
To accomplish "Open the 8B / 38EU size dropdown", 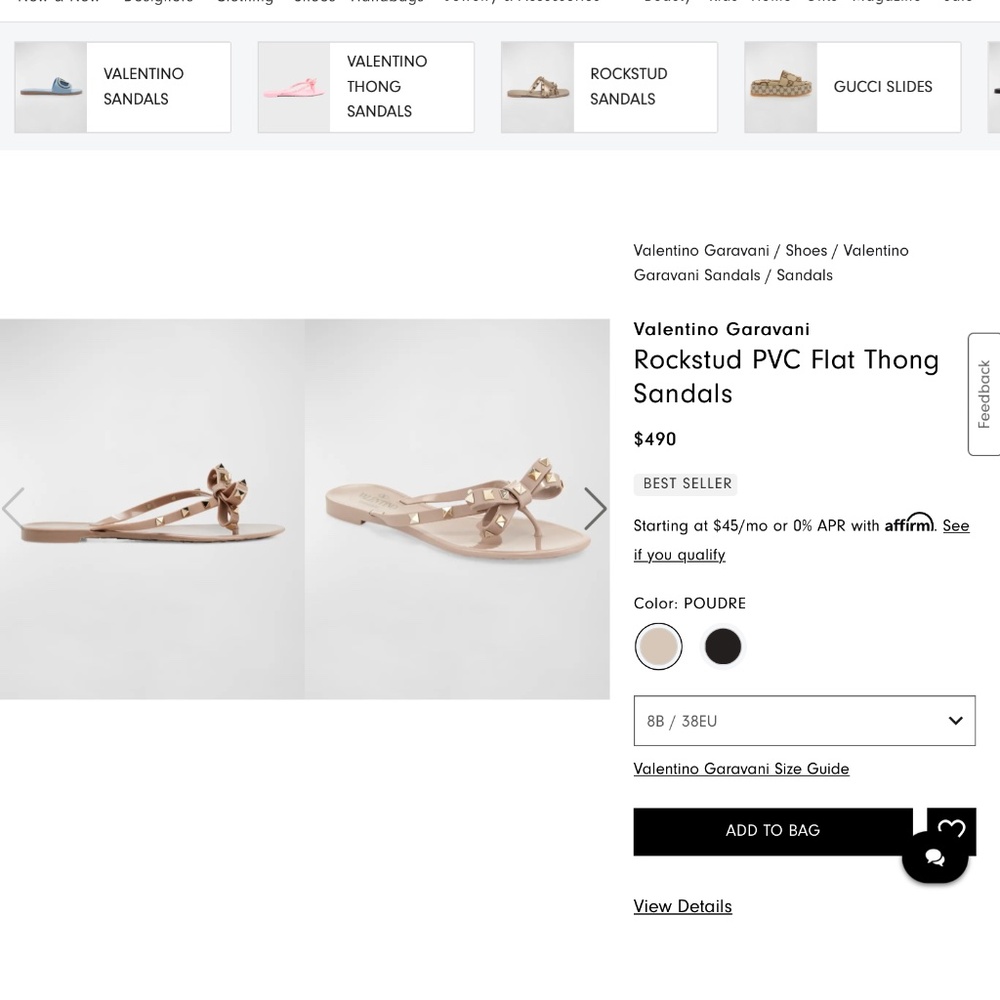I will coord(804,720).
